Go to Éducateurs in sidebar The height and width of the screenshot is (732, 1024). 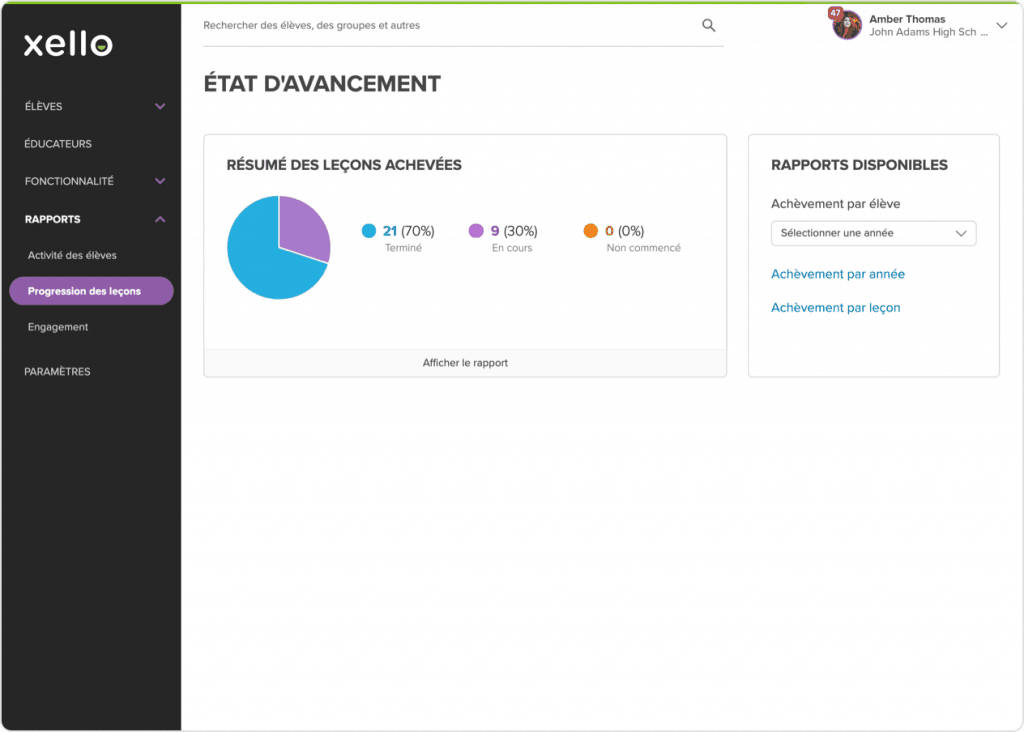pos(58,144)
